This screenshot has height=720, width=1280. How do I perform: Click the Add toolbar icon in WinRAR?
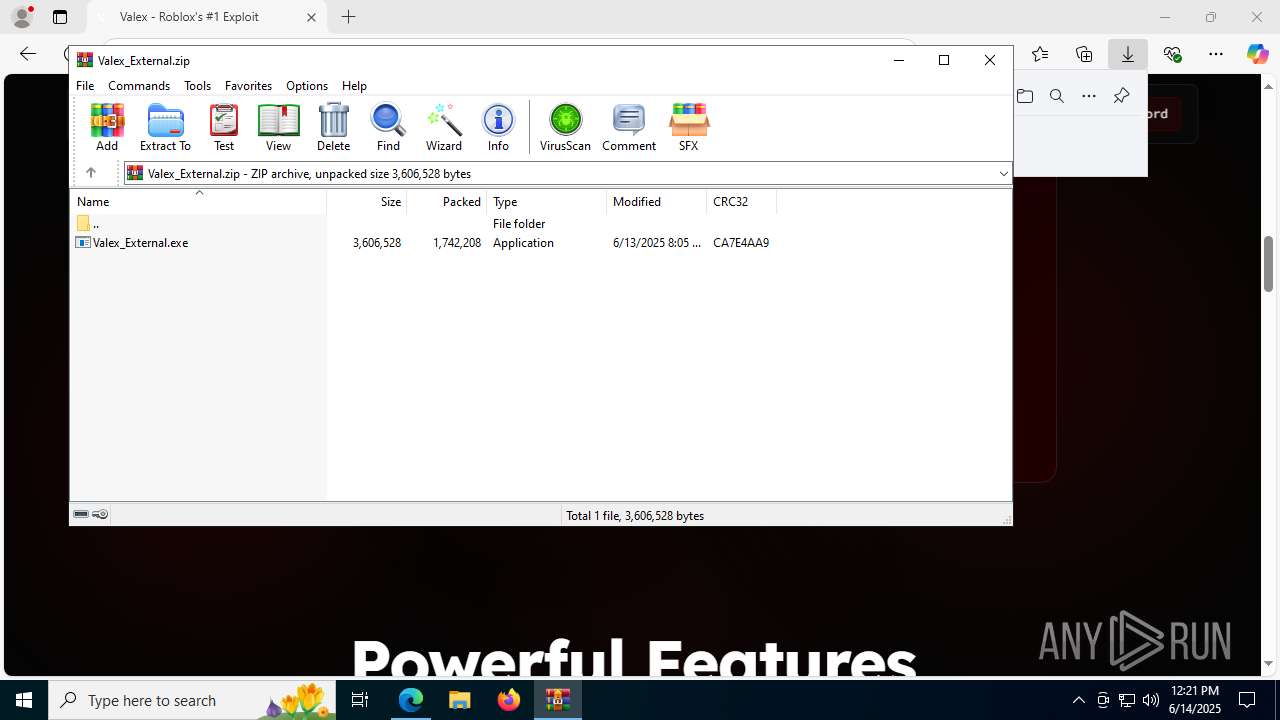point(107,127)
